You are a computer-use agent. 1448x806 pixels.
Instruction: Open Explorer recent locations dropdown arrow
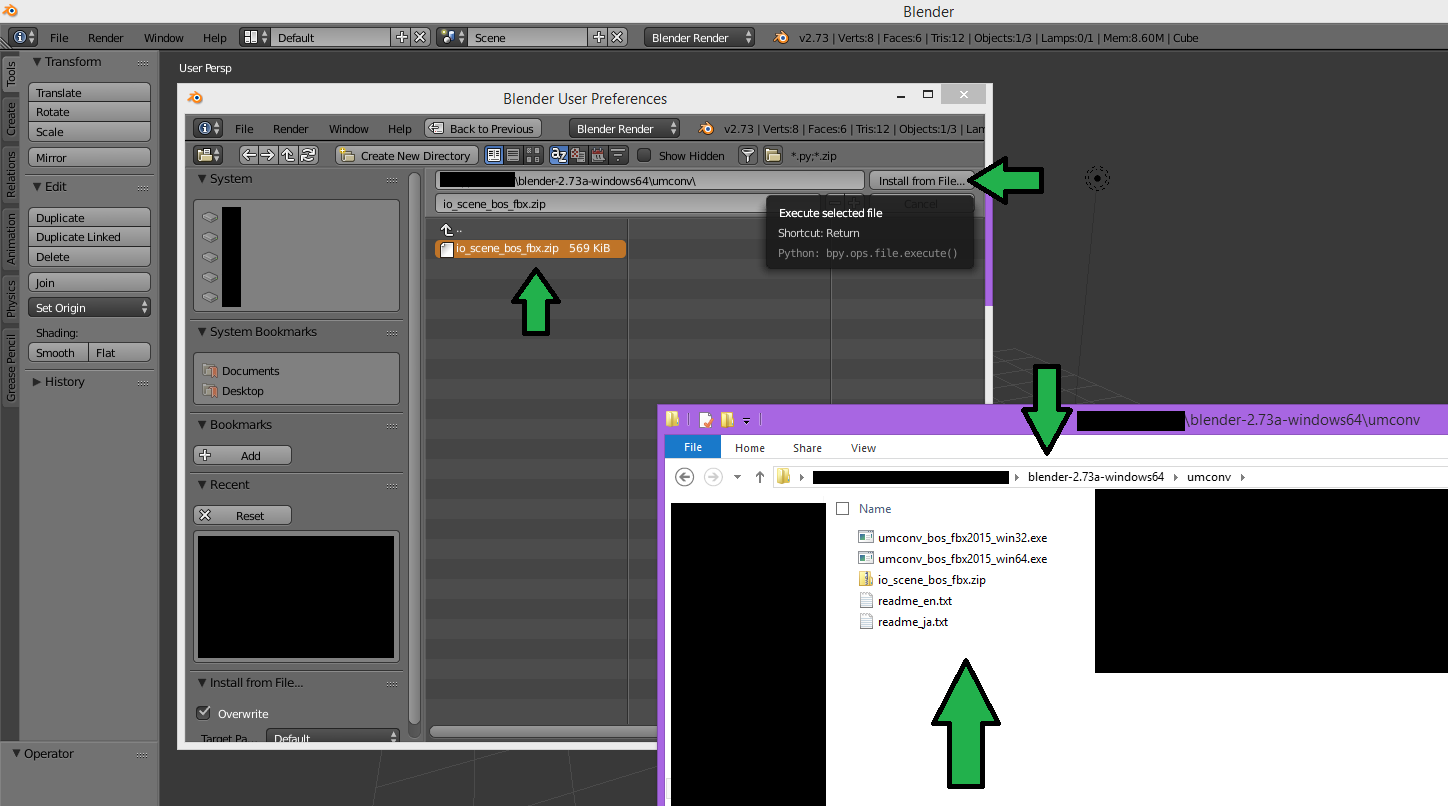coord(737,477)
